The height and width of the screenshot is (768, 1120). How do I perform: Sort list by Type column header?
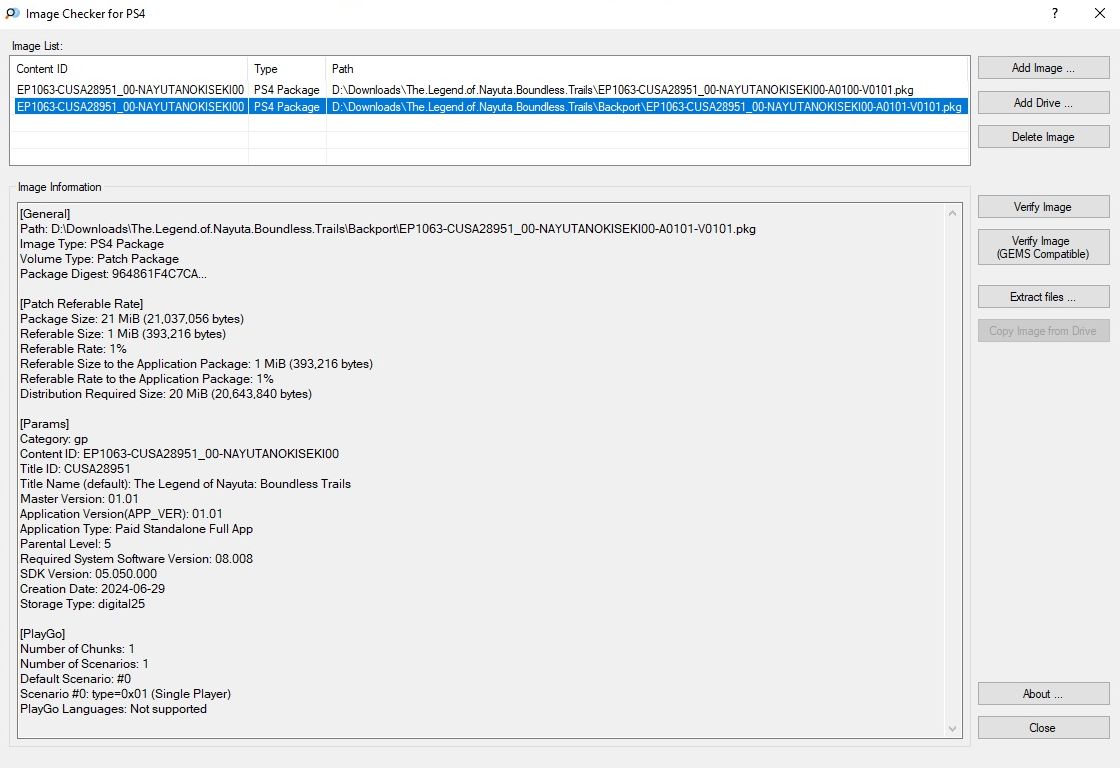(x=287, y=69)
